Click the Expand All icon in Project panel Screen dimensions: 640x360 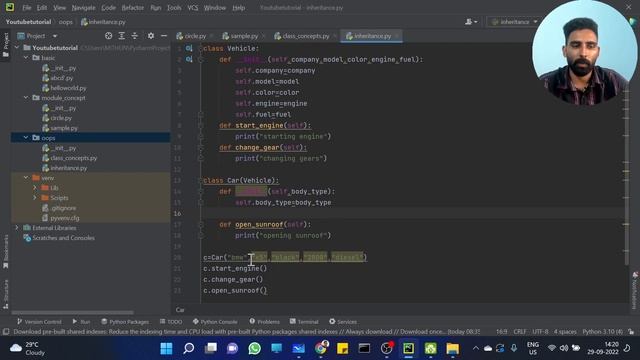click(x=122, y=36)
